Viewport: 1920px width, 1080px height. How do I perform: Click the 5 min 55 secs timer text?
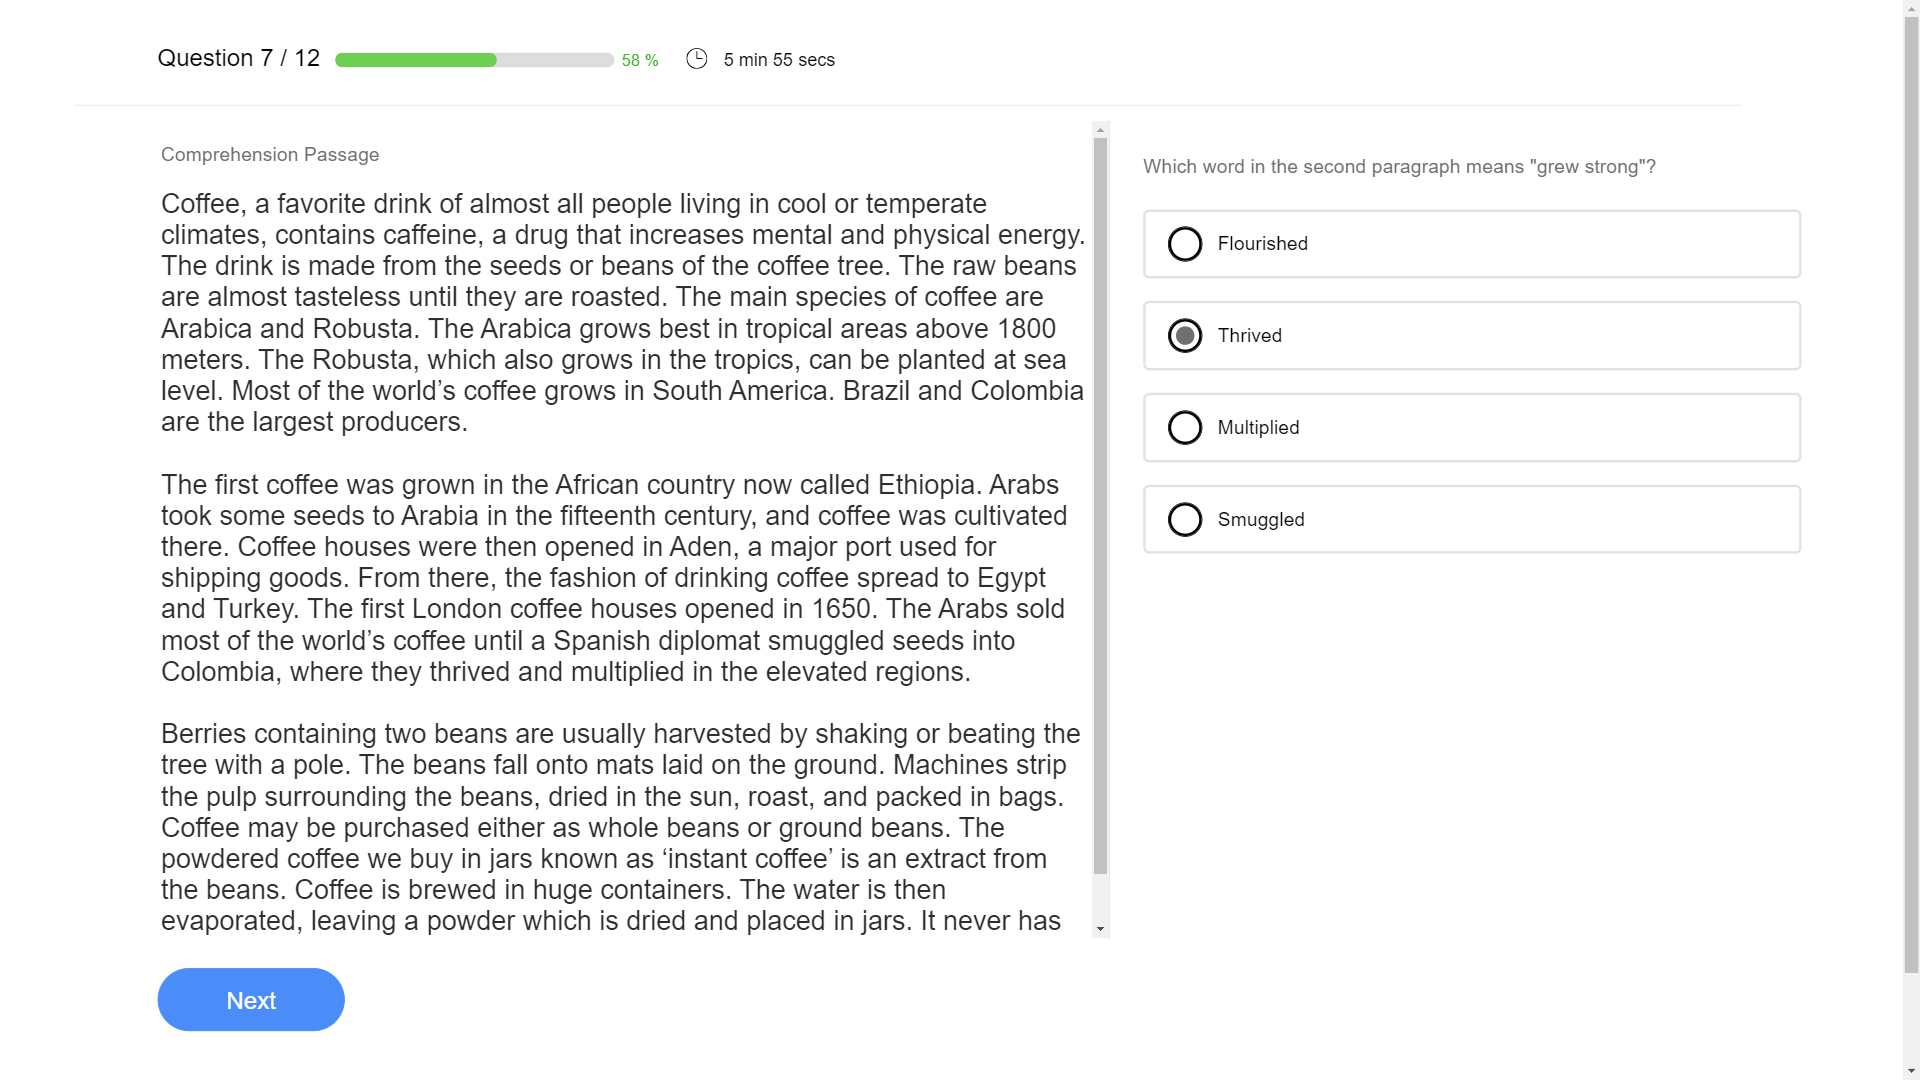[779, 60]
